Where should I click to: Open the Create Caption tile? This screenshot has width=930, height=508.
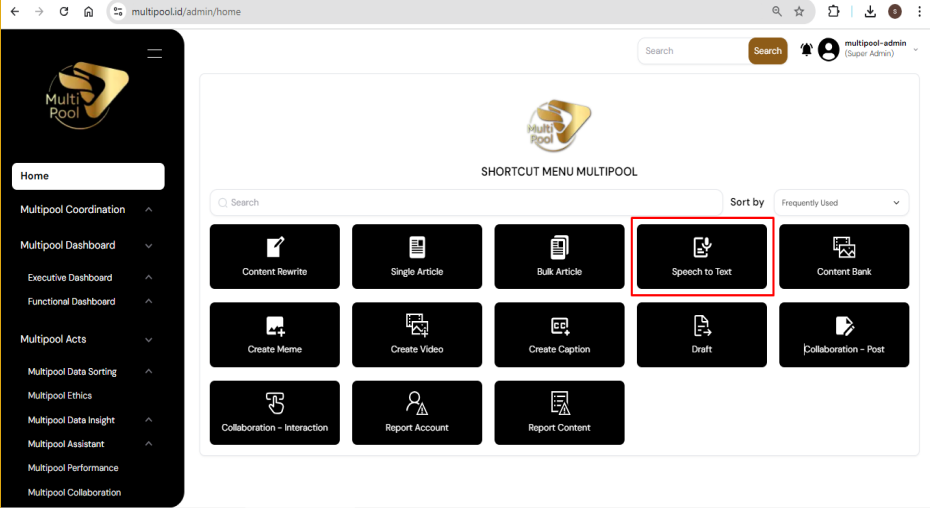[559, 335]
